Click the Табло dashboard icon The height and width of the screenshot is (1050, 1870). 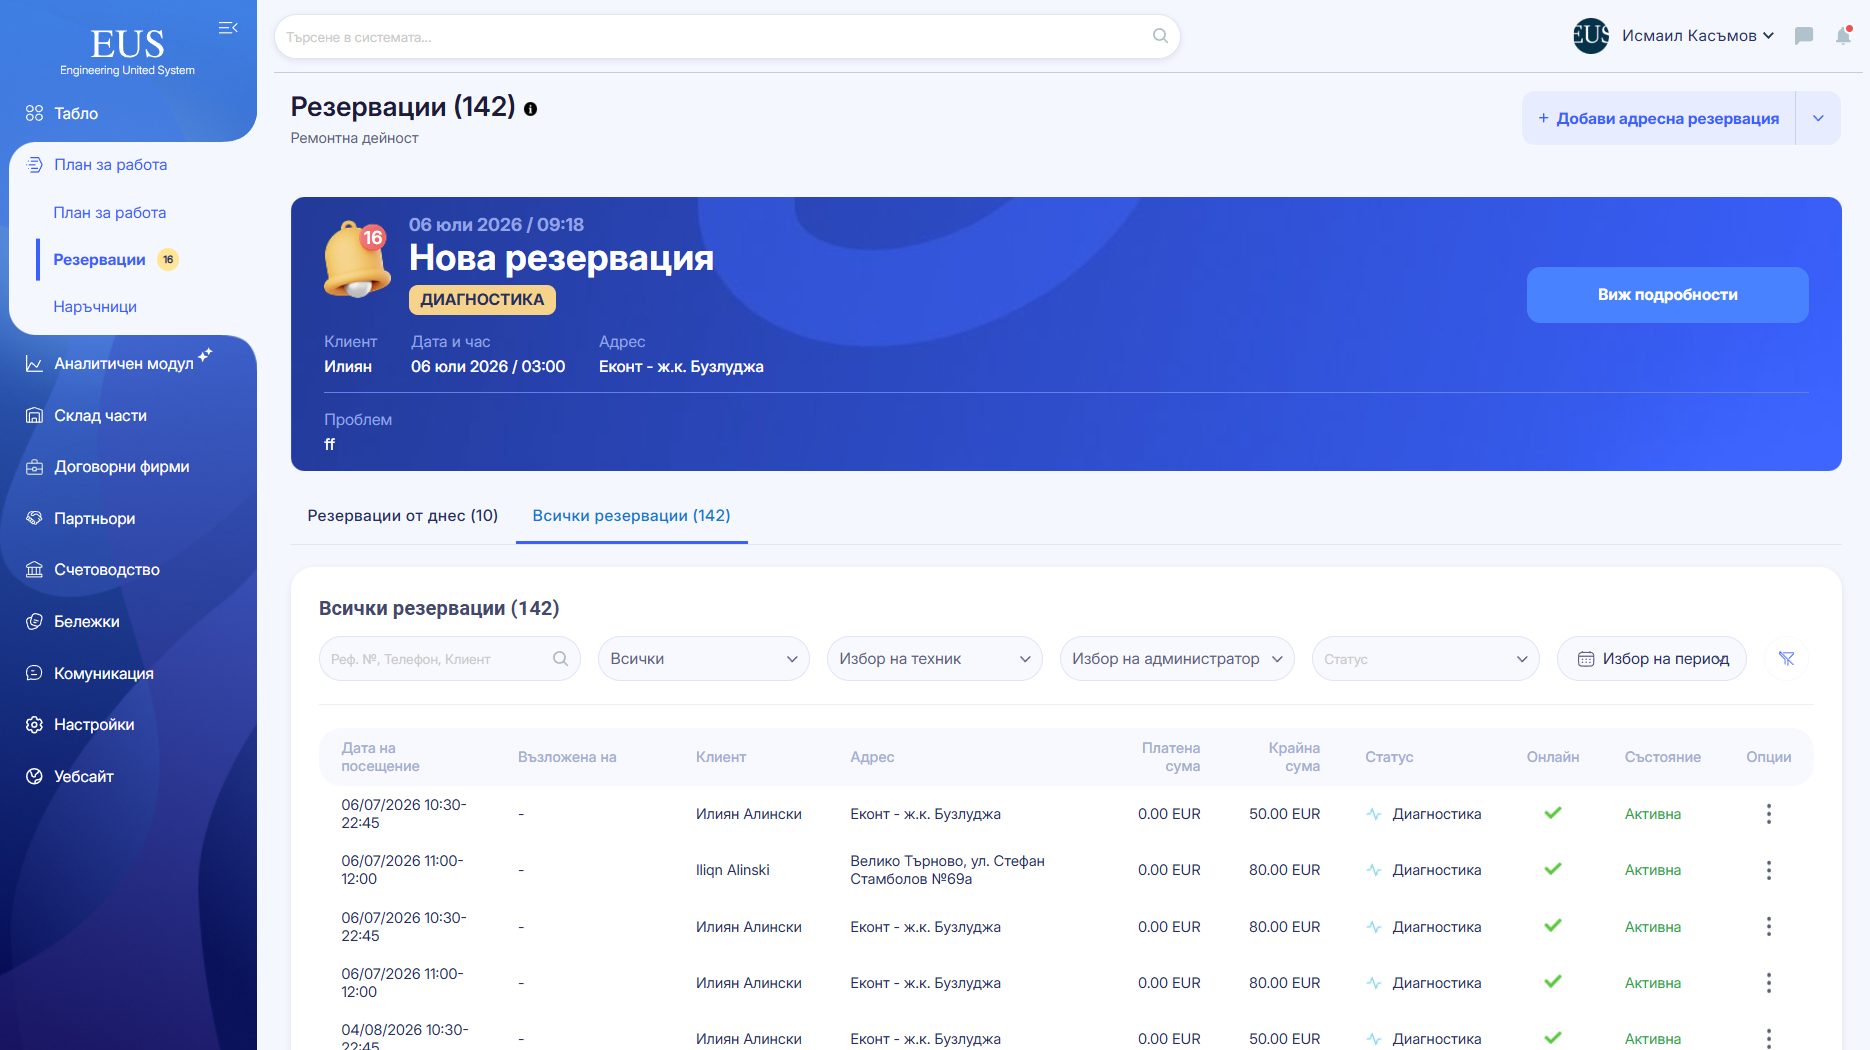34,113
